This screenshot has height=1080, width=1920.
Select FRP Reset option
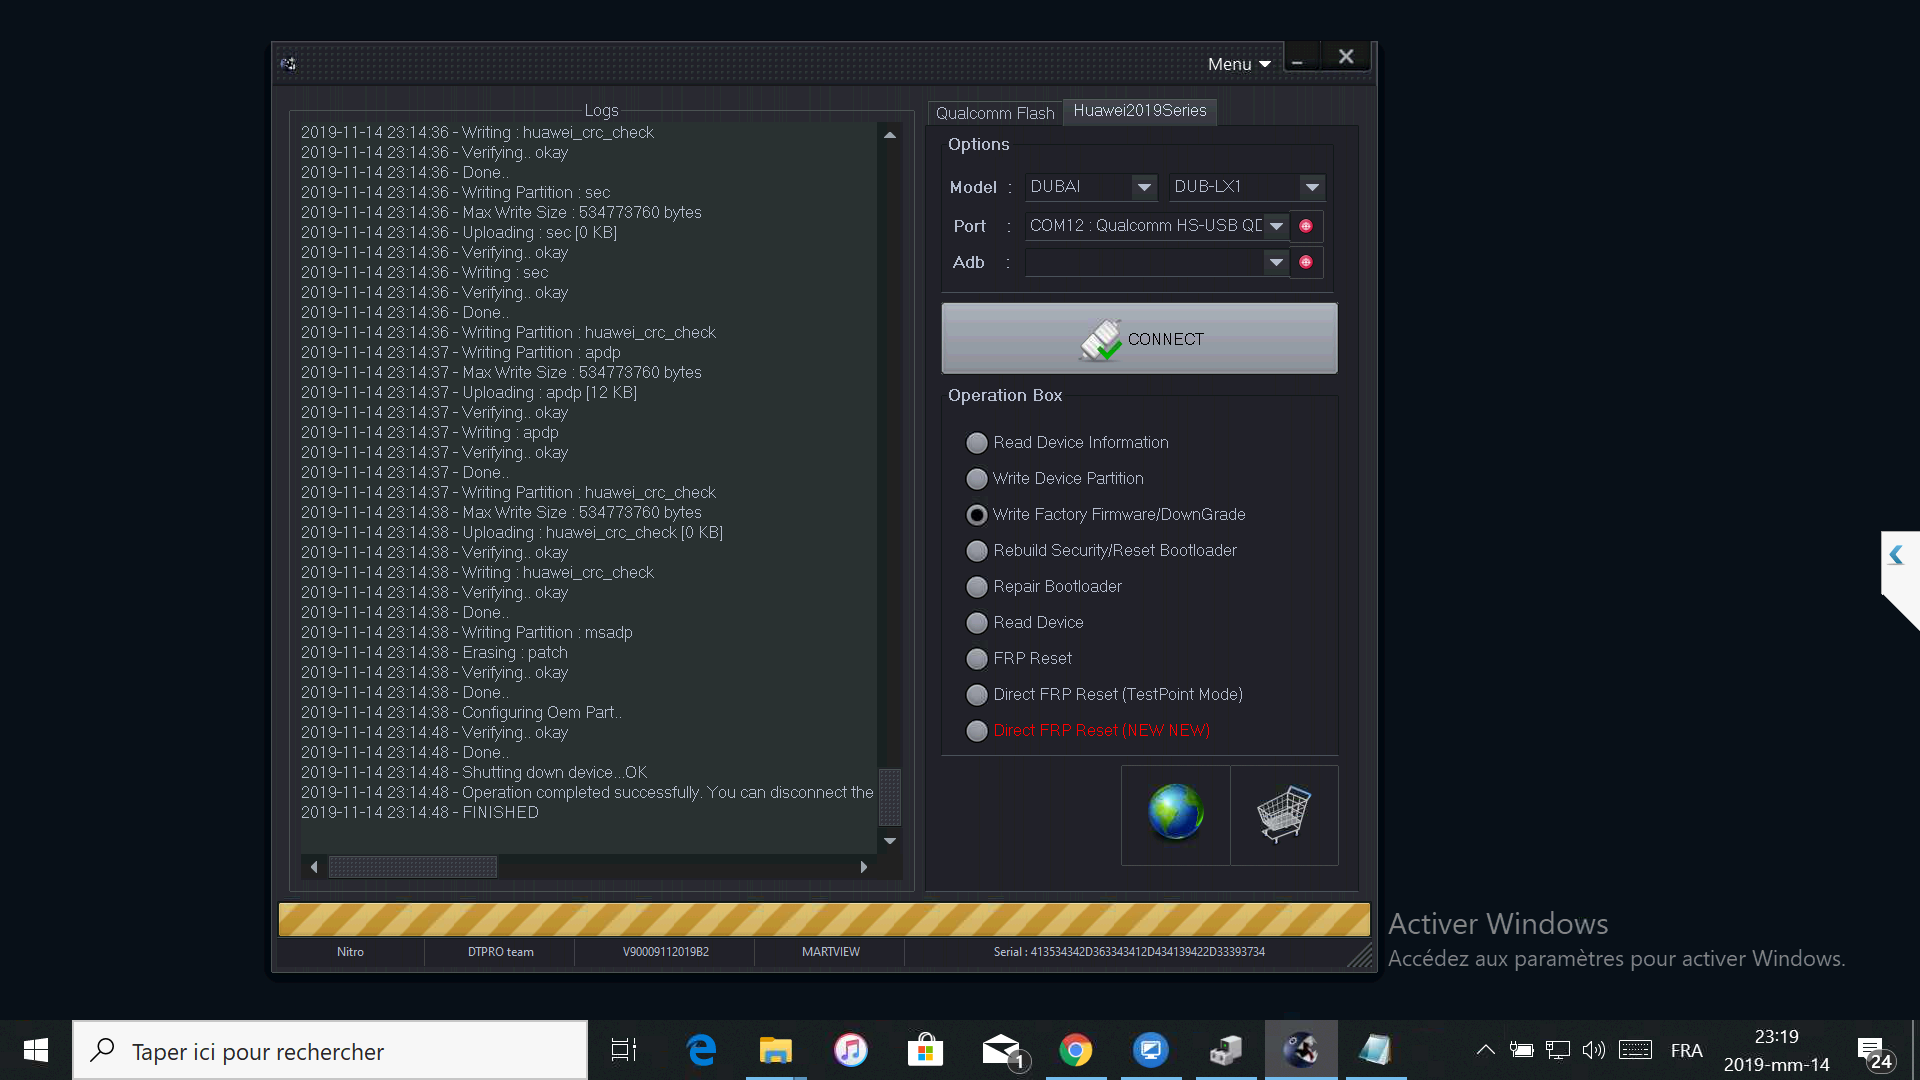click(x=1019, y=659)
